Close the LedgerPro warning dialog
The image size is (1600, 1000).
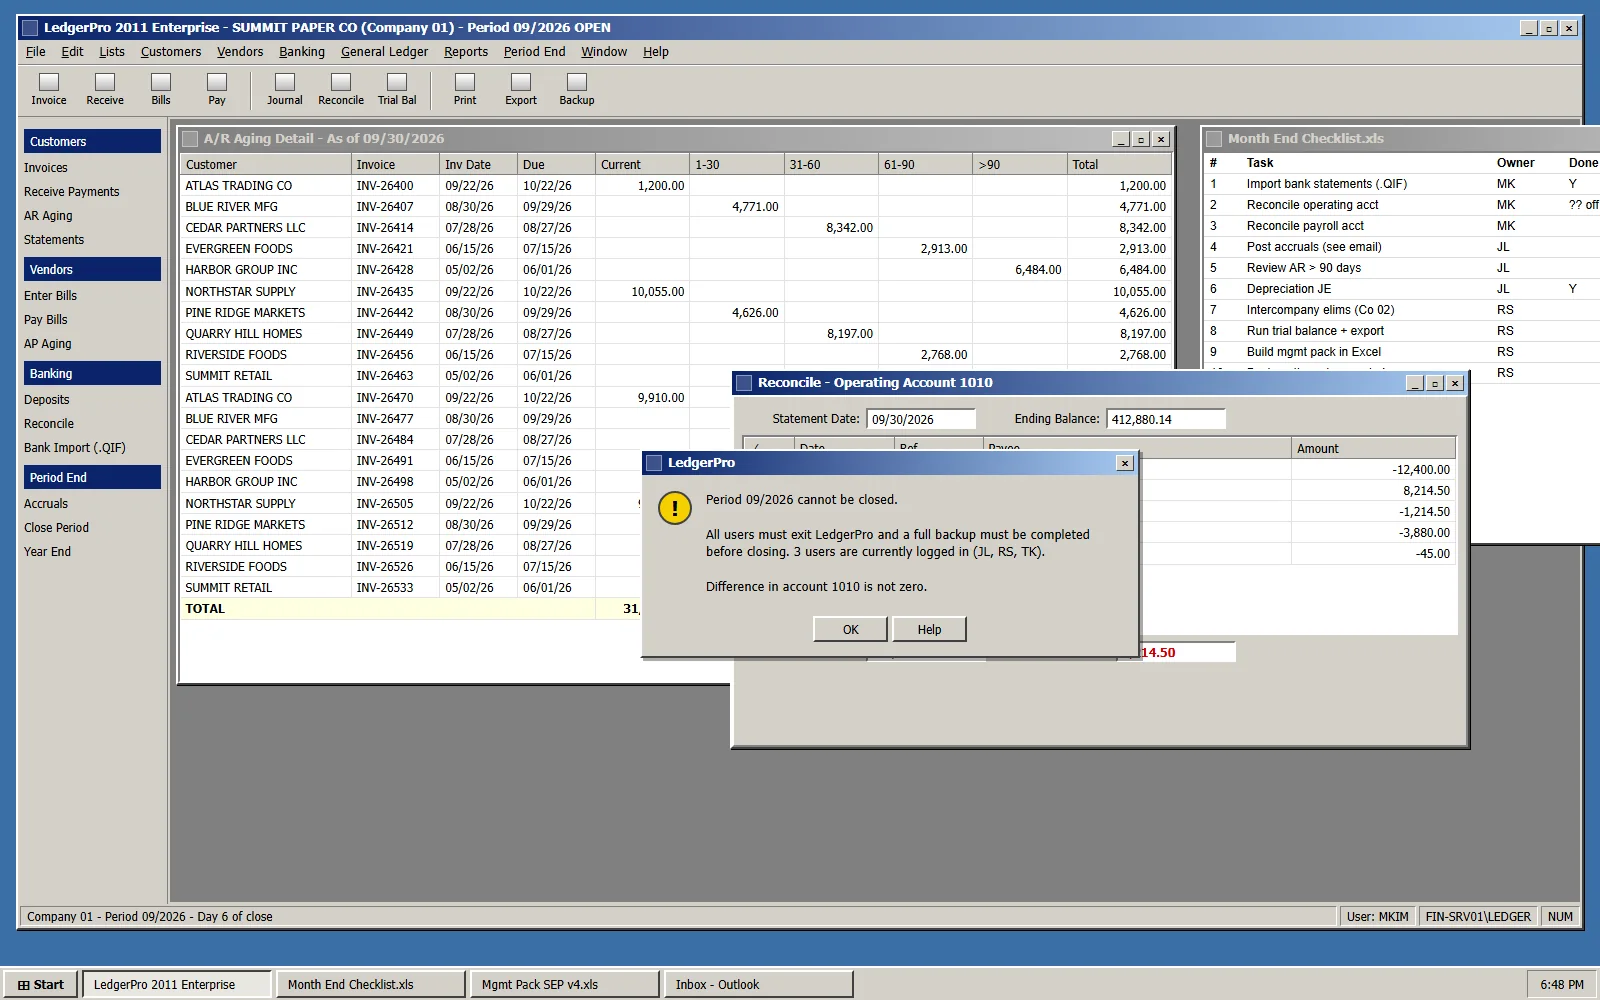pos(1125,463)
